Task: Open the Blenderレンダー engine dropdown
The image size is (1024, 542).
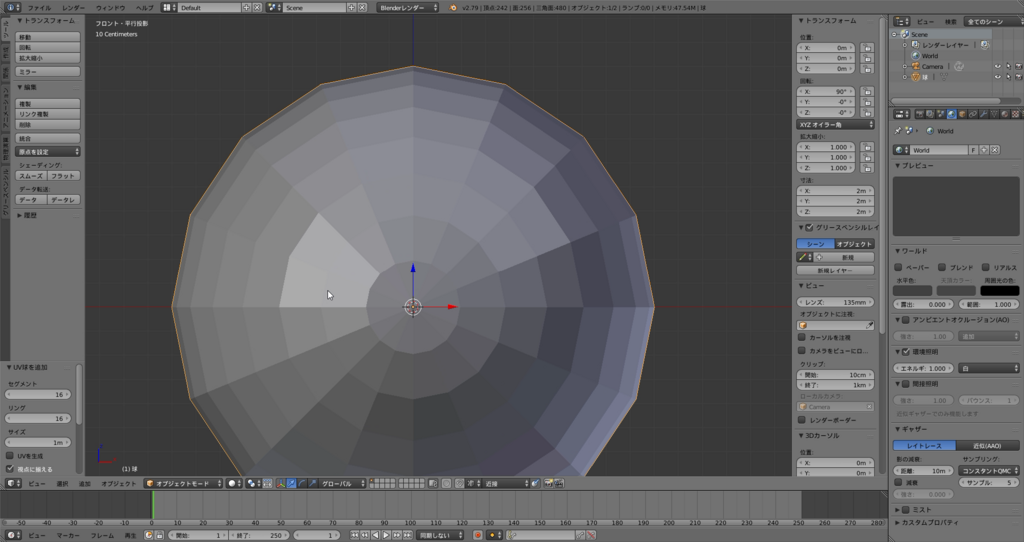Action: click(x=408, y=7)
